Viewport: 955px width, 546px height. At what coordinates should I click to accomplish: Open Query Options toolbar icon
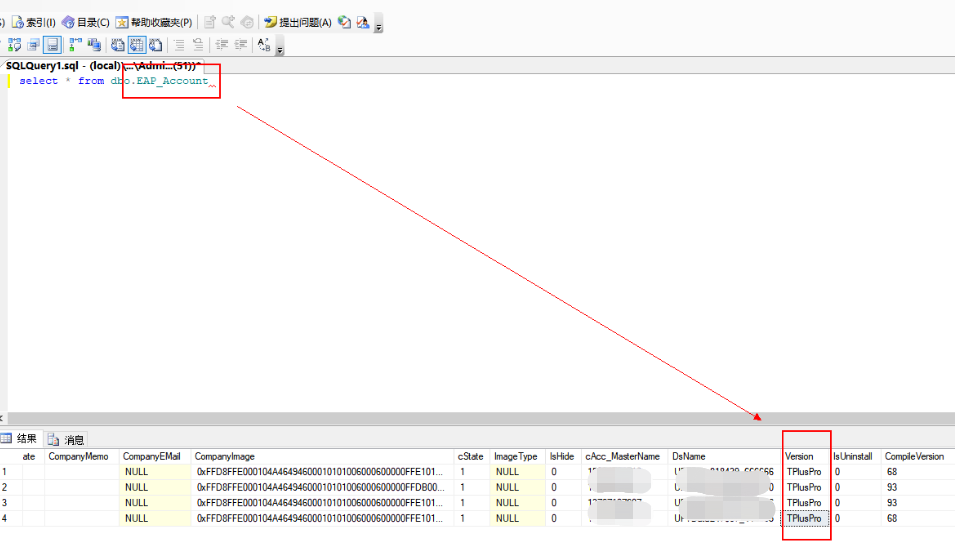click(x=33, y=45)
